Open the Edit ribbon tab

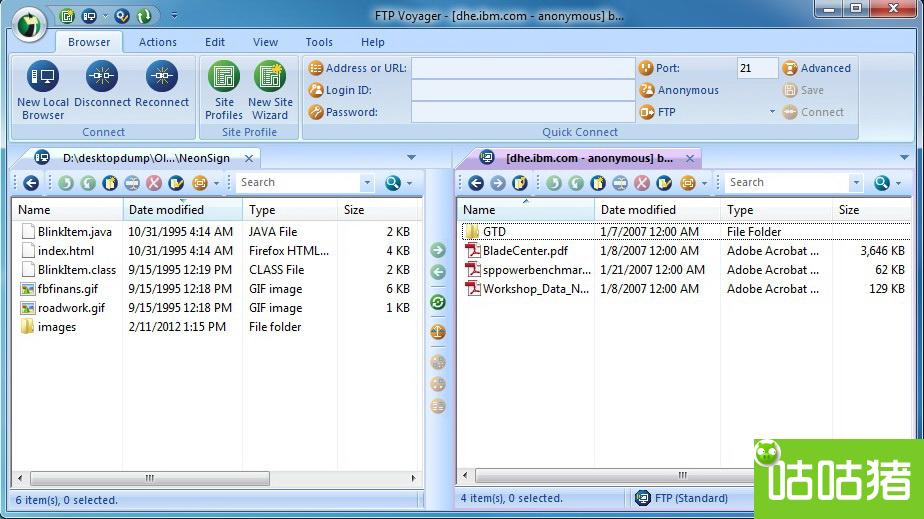[215, 42]
